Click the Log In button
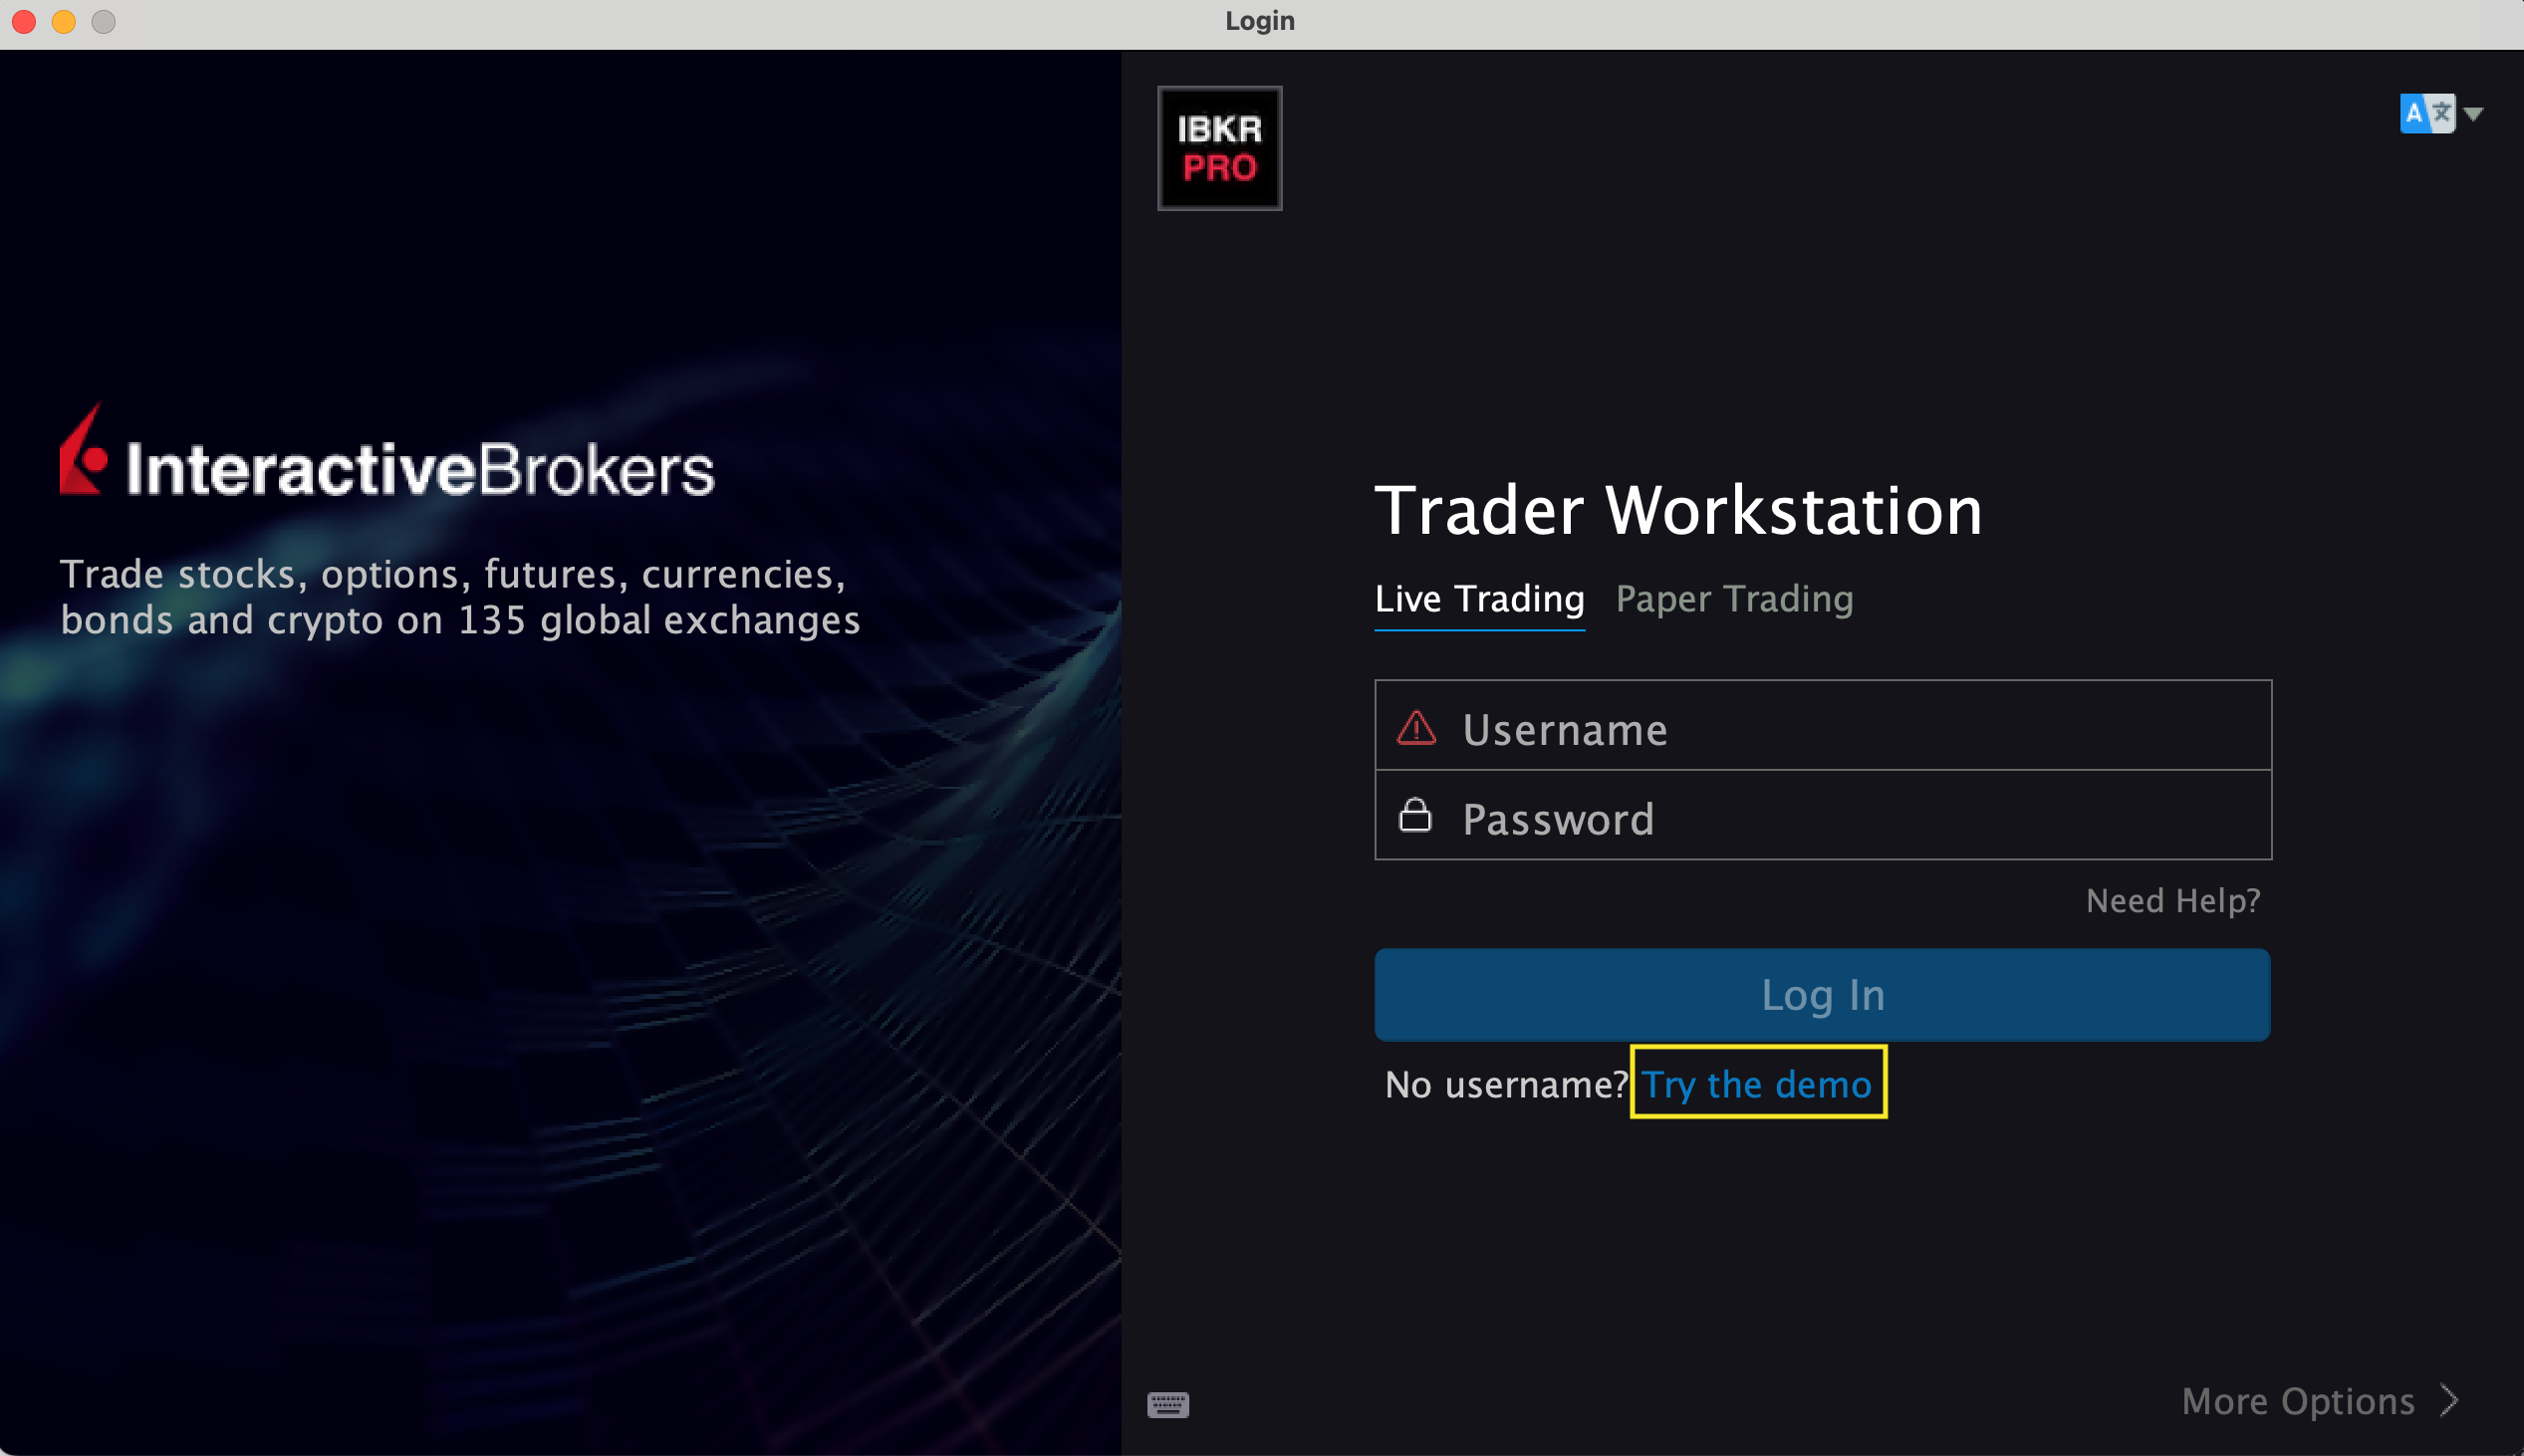The height and width of the screenshot is (1456, 2524). 1822,995
